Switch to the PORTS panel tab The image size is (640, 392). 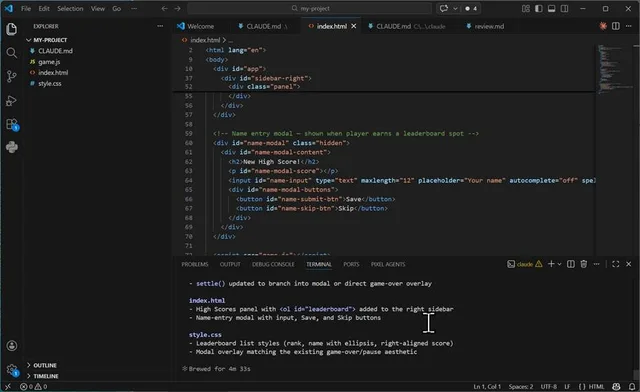point(351,264)
